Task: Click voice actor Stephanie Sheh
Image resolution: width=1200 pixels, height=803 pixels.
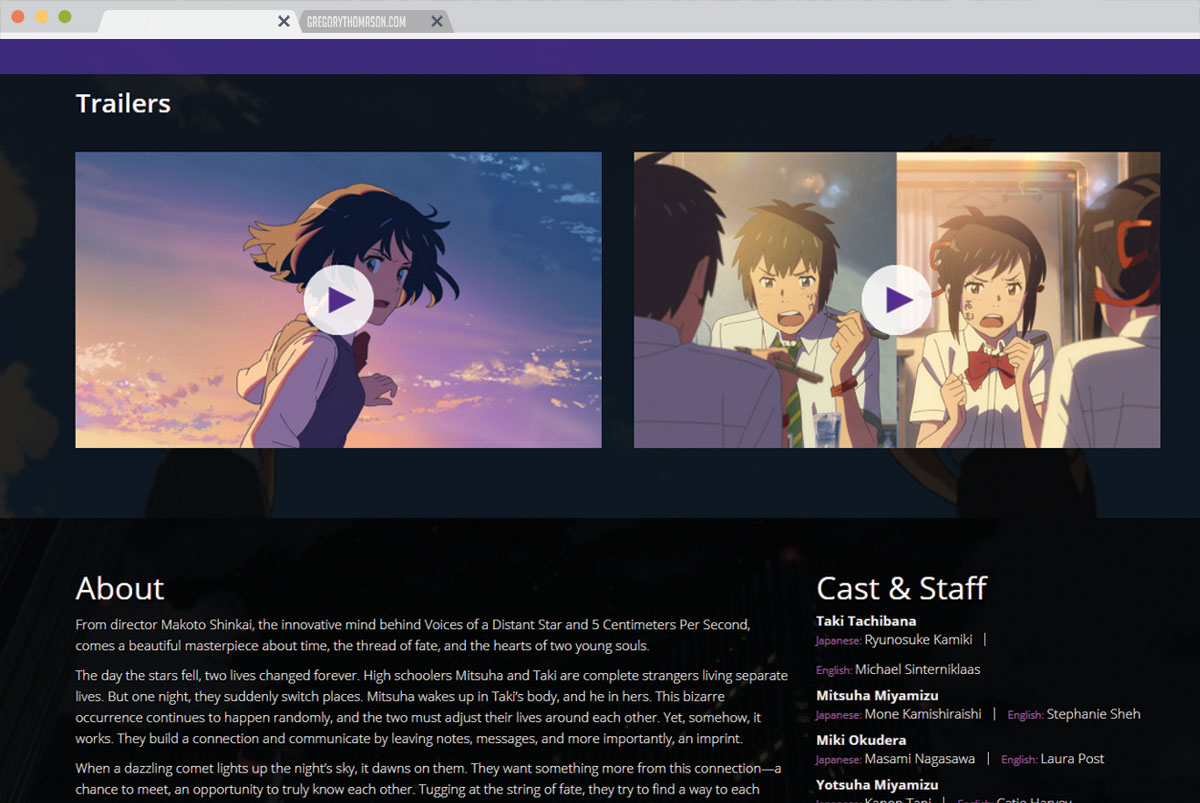Action: tap(1093, 714)
